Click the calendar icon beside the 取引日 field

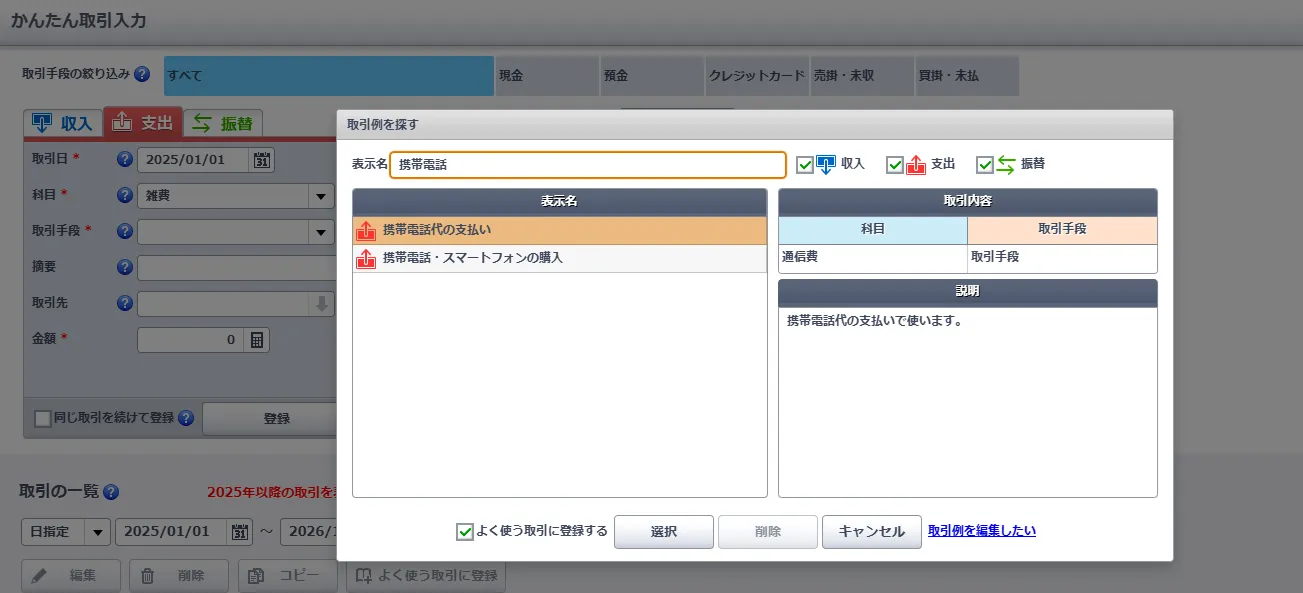pyautogui.click(x=262, y=160)
